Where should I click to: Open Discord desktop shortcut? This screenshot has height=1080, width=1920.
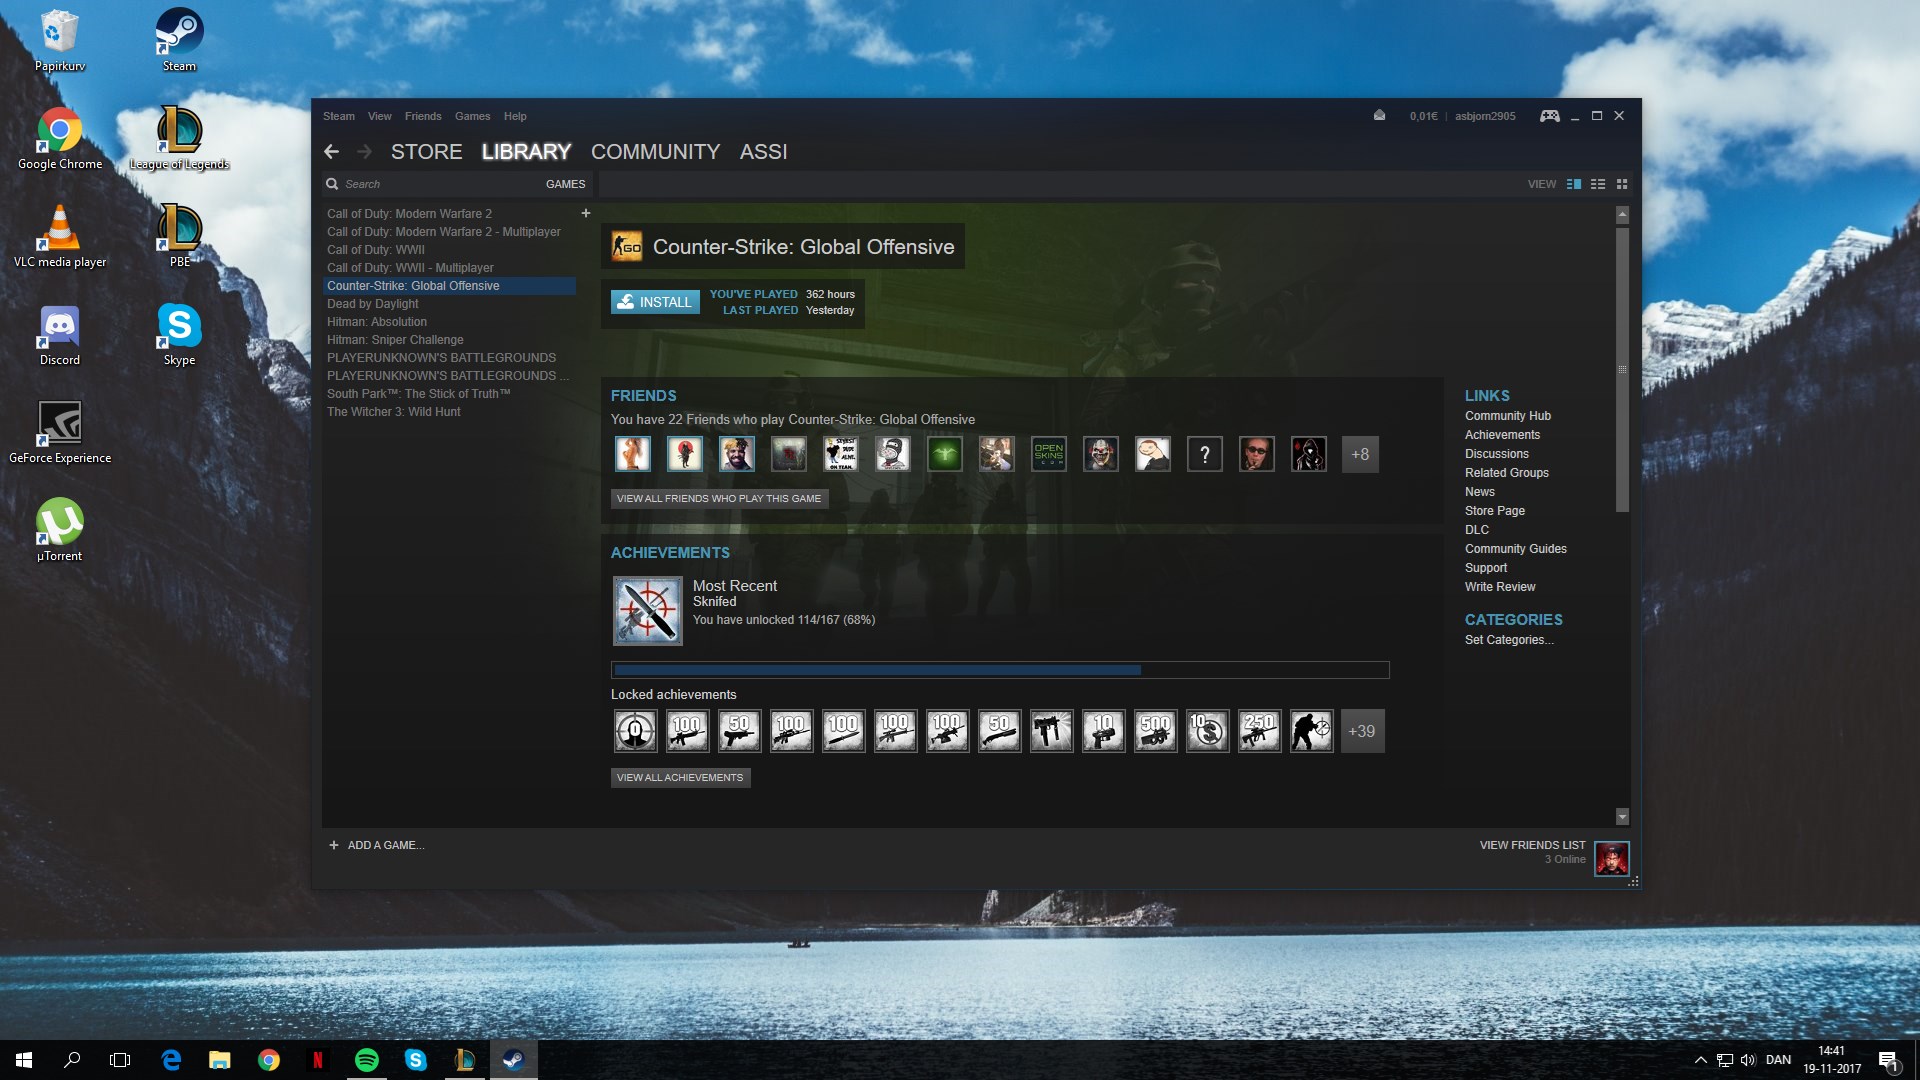coord(60,334)
